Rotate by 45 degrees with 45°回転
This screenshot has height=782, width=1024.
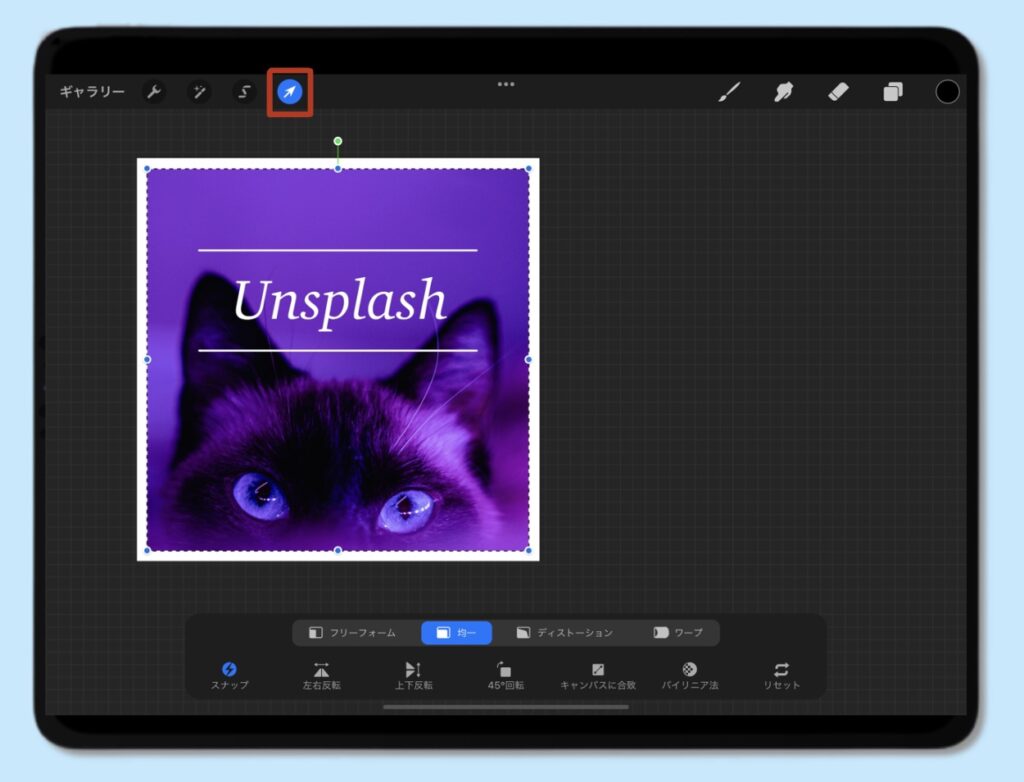[505, 676]
